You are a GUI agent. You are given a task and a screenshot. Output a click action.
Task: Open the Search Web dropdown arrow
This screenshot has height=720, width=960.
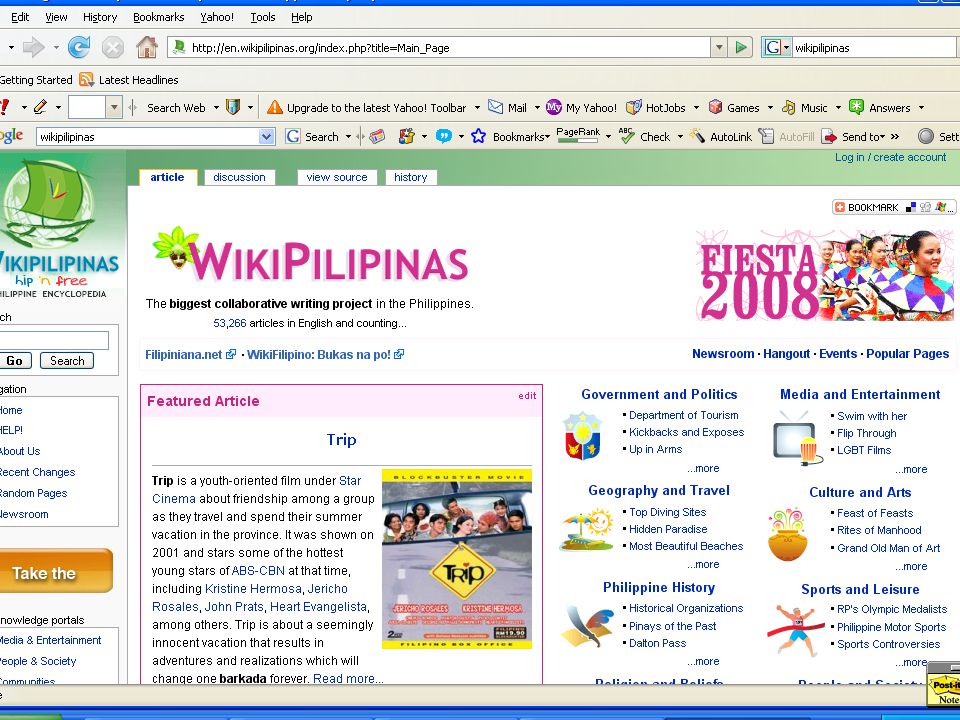click(x=216, y=108)
